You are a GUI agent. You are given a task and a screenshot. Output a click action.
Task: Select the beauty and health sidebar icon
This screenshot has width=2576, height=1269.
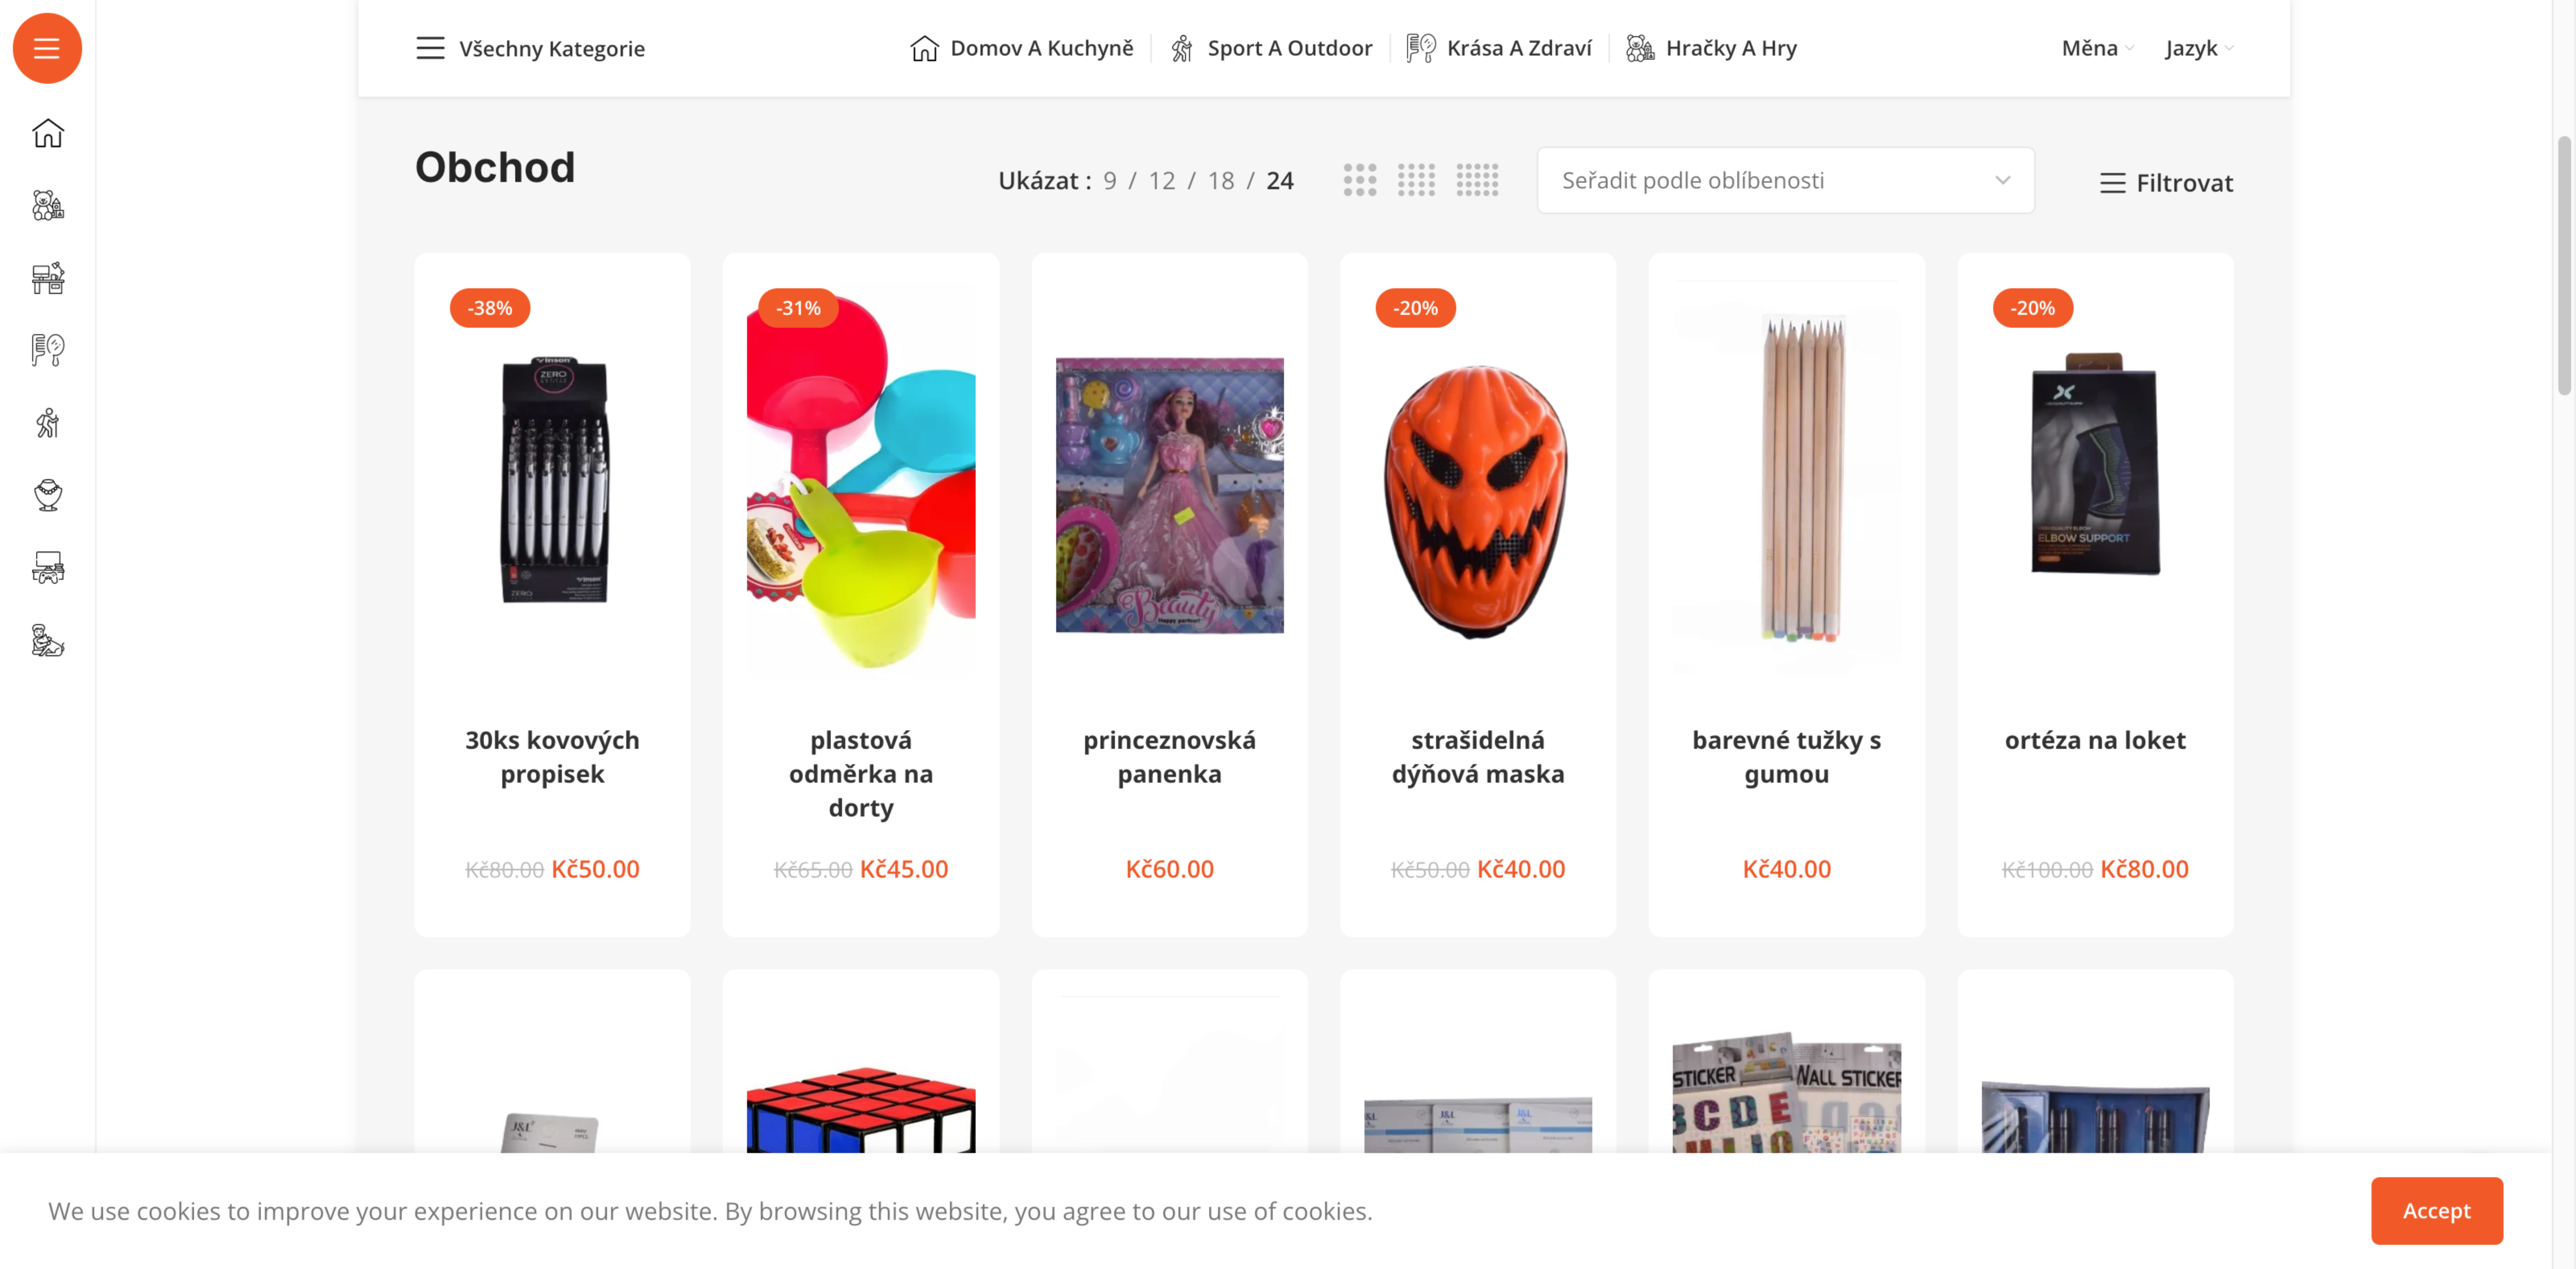(47, 350)
